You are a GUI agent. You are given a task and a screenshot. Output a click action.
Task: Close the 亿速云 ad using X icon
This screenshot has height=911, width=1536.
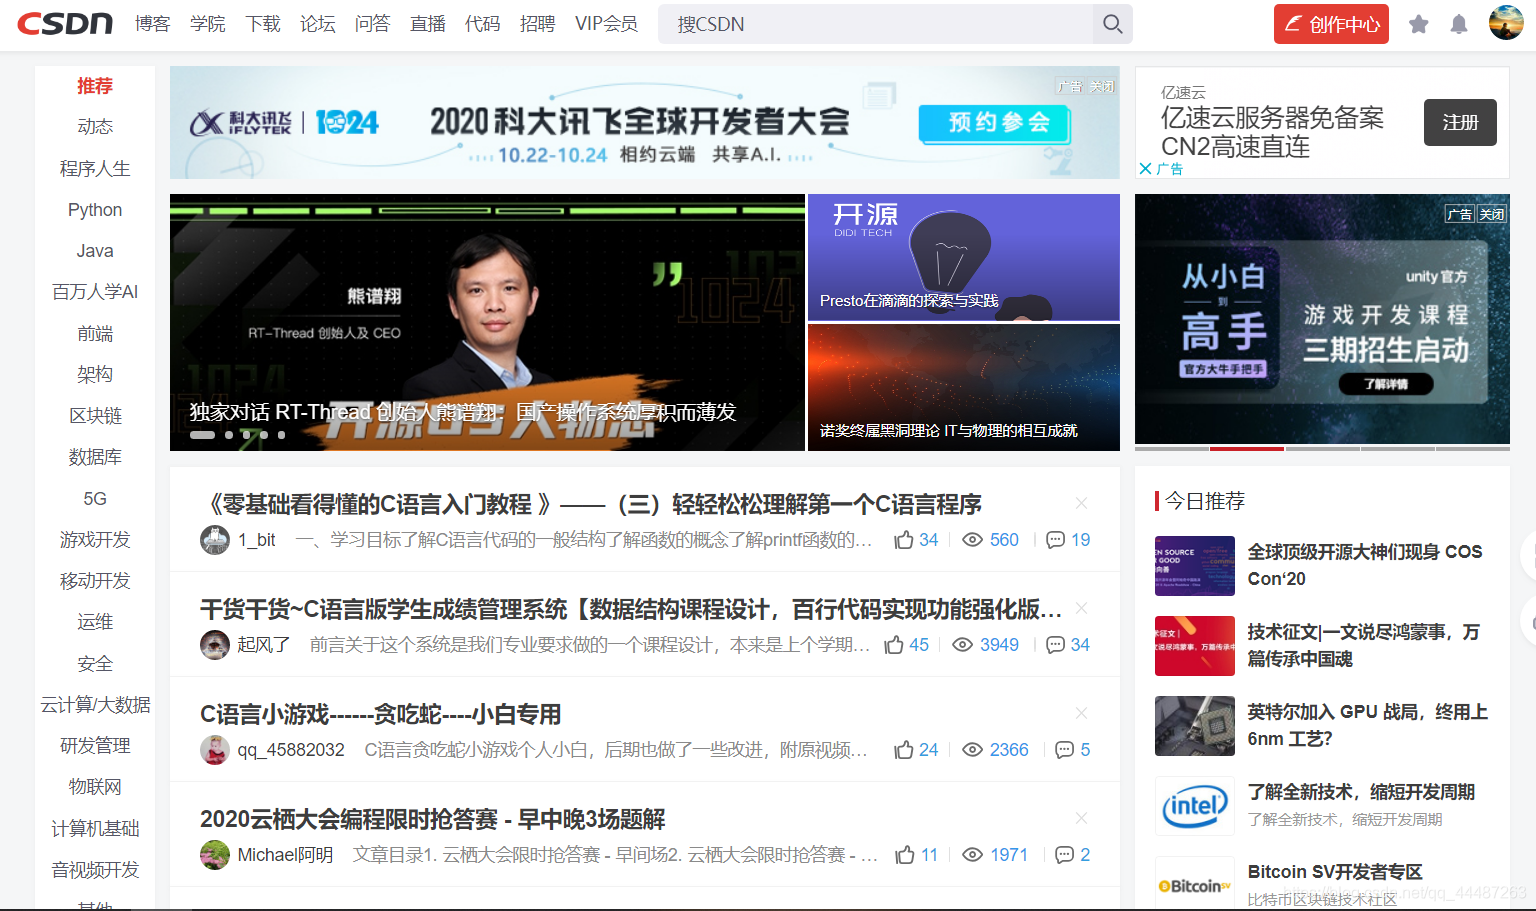coord(1146,169)
